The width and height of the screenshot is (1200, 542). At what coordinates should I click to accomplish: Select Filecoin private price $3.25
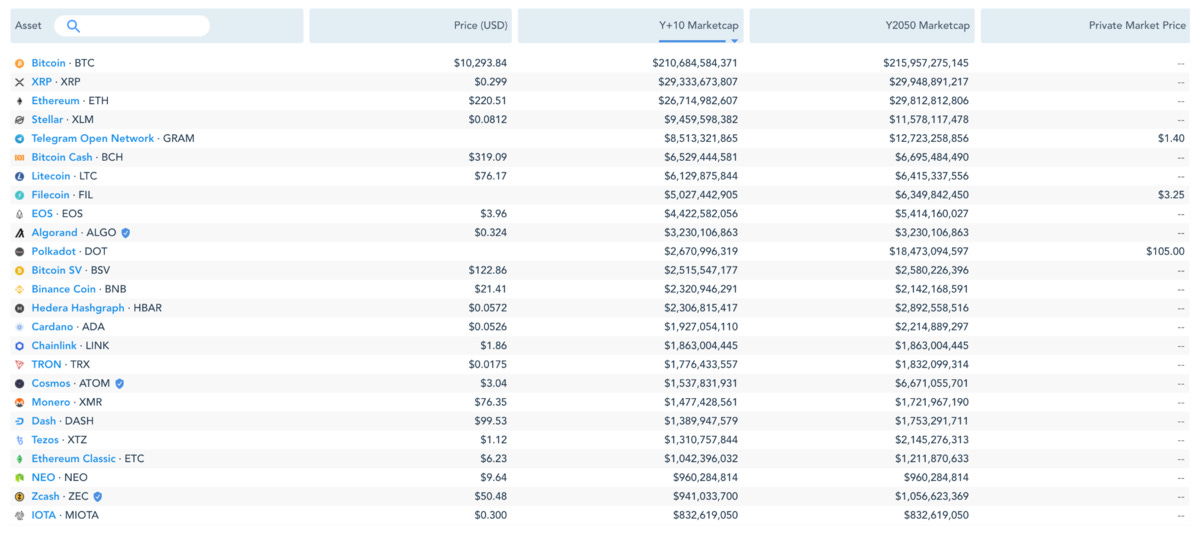pyautogui.click(x=1171, y=195)
